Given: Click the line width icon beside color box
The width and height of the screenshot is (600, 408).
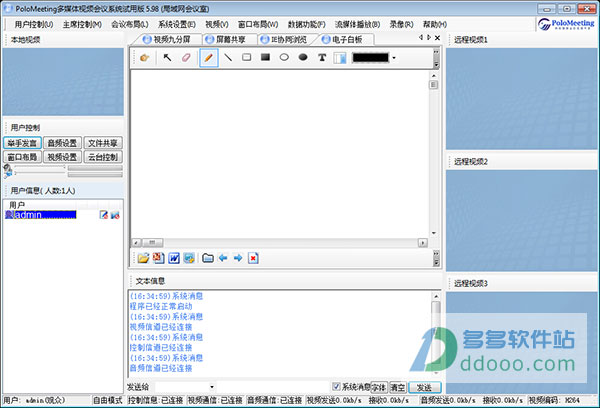Looking at the screenshot, I should (x=340, y=58).
